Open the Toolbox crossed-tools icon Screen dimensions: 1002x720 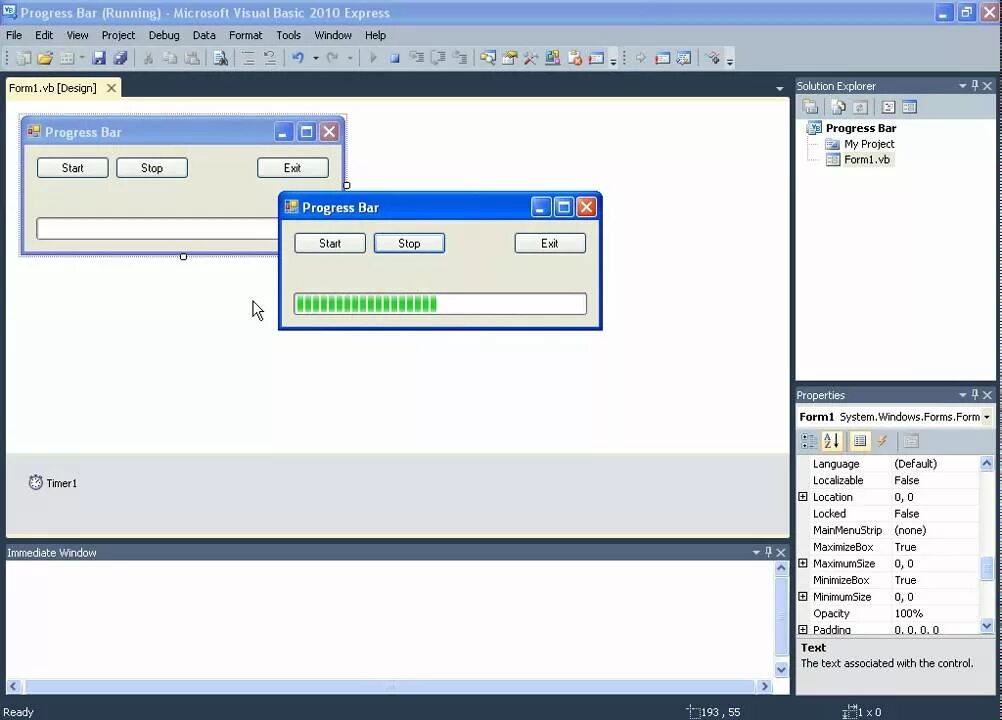(x=530, y=59)
